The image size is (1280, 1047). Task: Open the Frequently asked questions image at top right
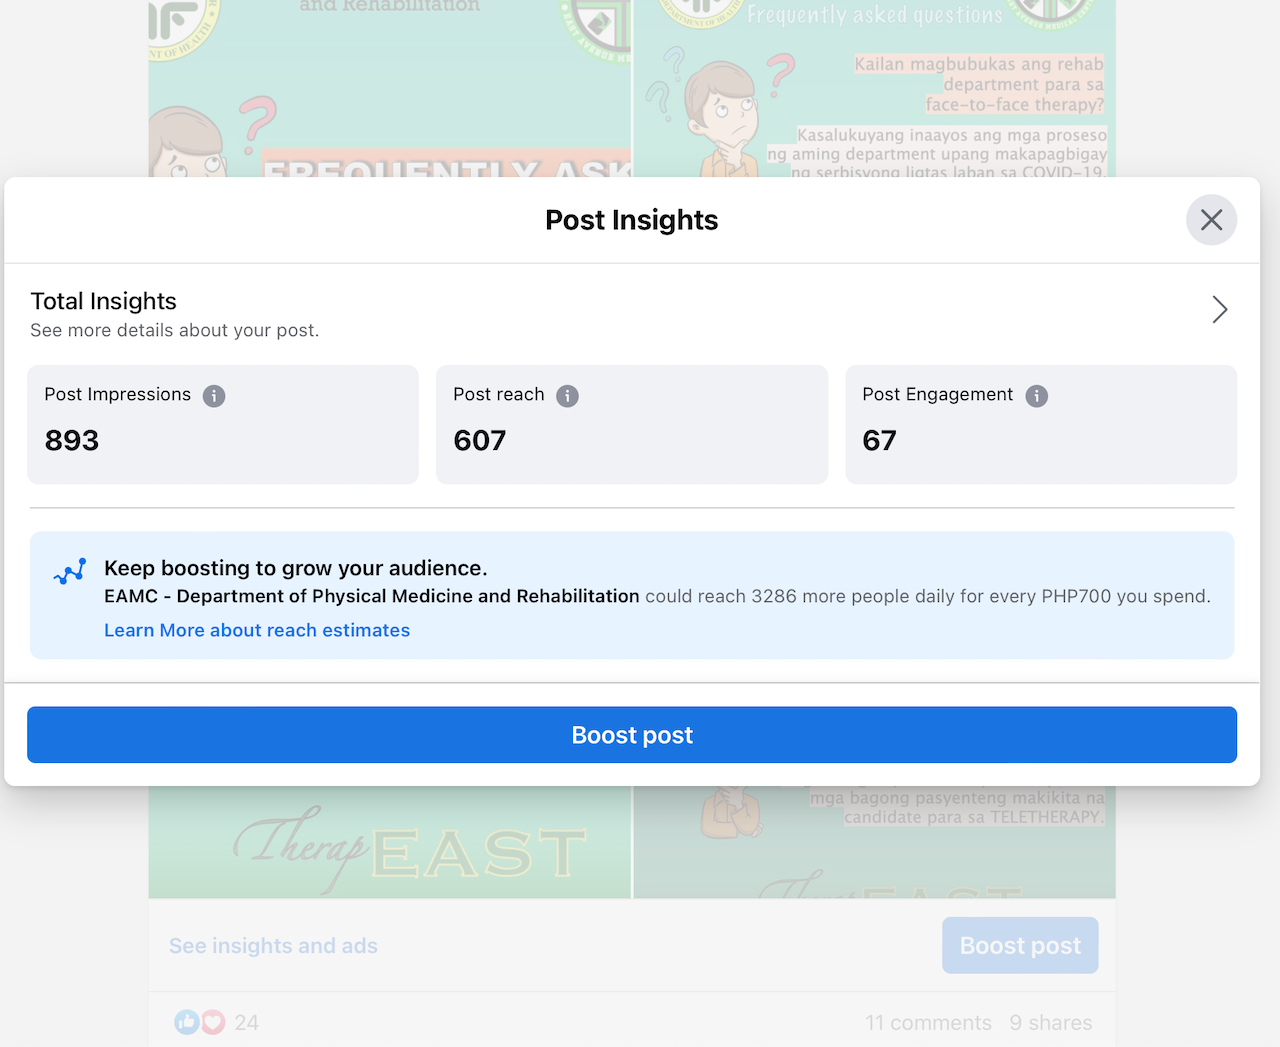click(874, 90)
